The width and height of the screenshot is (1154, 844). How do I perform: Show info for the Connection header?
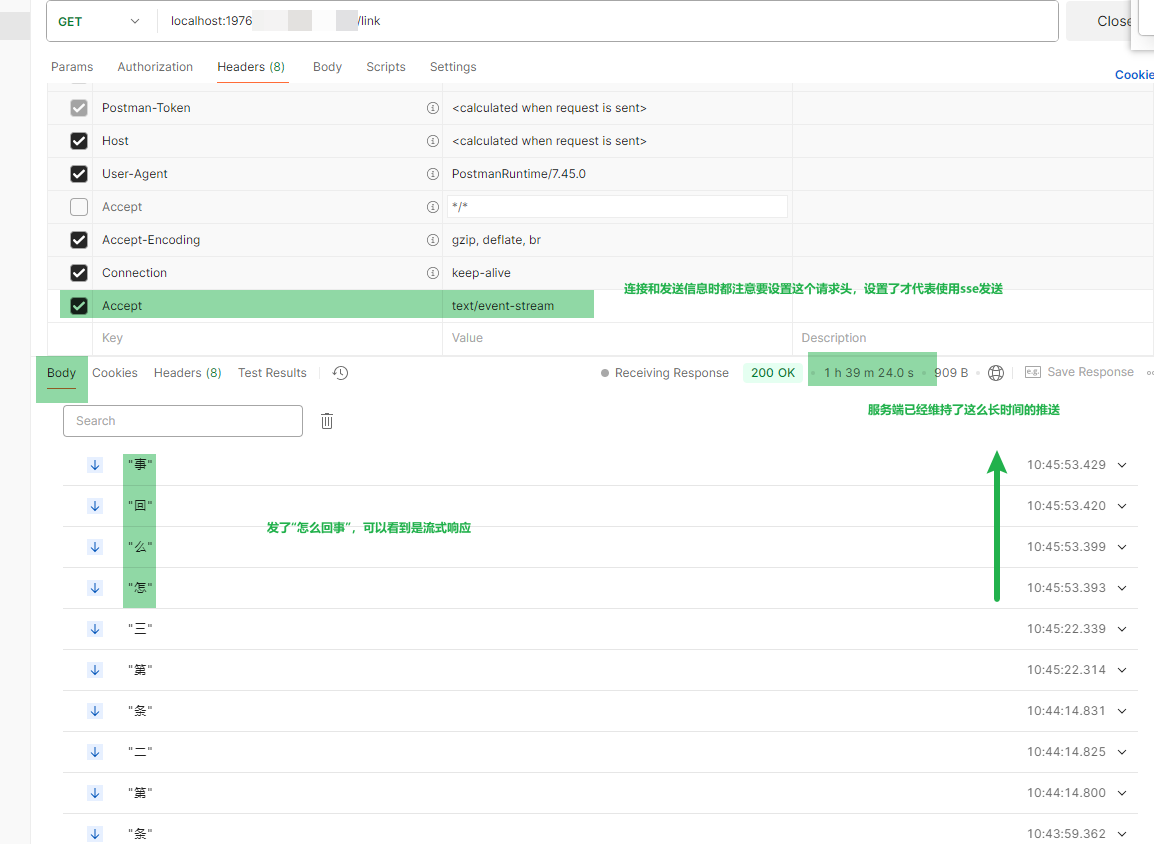pyautogui.click(x=433, y=273)
